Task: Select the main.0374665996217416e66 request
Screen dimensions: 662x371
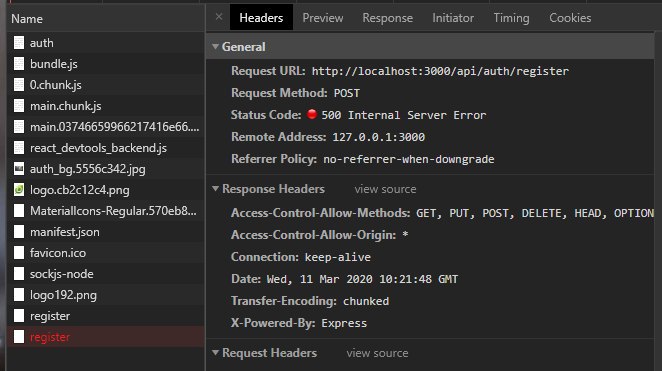Action: click(106, 127)
